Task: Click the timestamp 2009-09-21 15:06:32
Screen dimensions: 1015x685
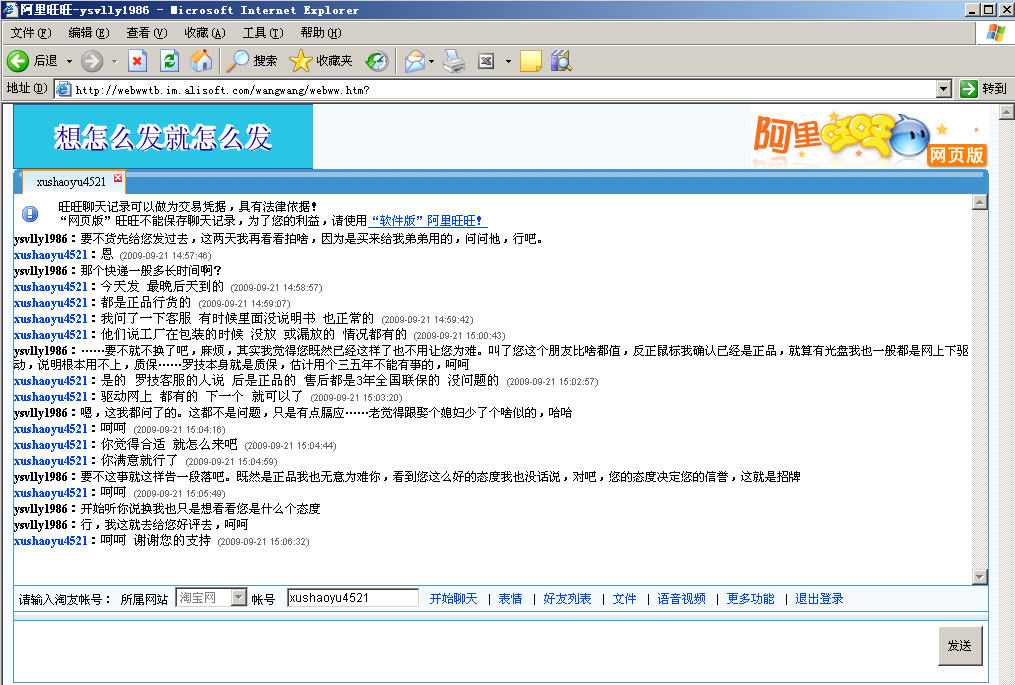Action: click(263, 542)
